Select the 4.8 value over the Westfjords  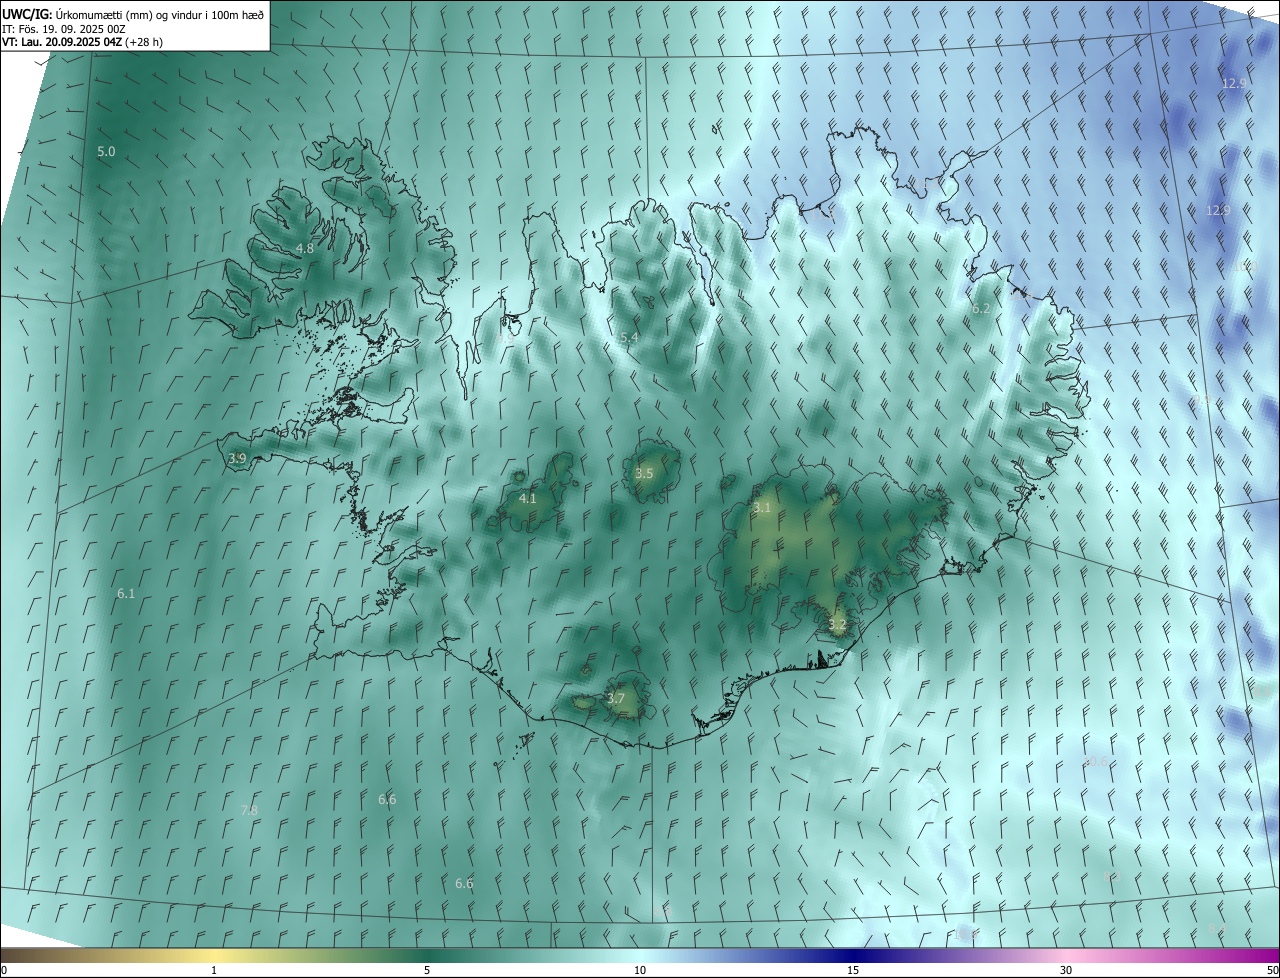[305, 248]
